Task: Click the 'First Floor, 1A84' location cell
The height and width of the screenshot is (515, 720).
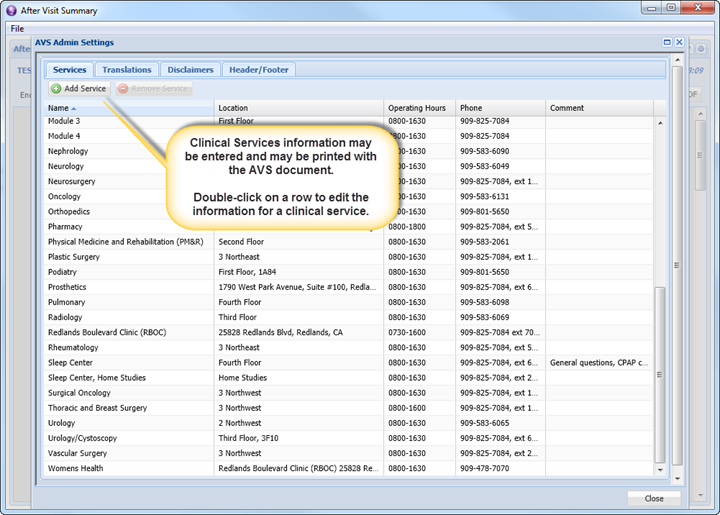Action: click(x=299, y=272)
